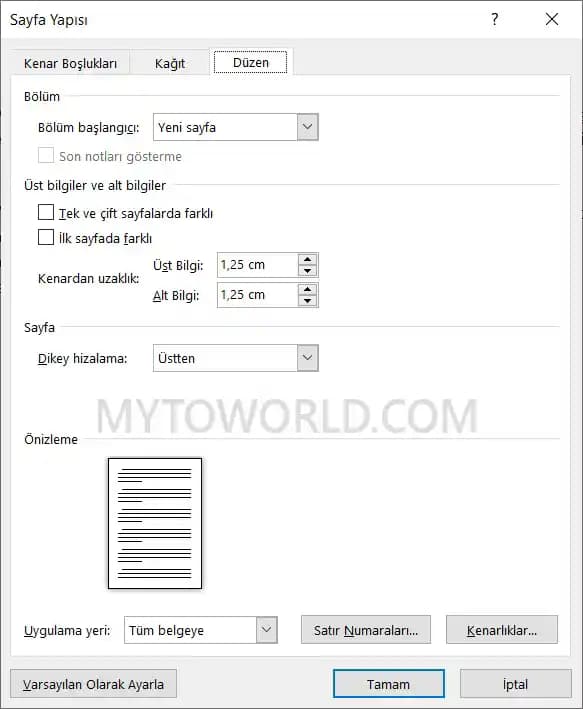This screenshot has width=583, height=709.
Task: Click the page preview thumbnail
Action: coord(155,523)
